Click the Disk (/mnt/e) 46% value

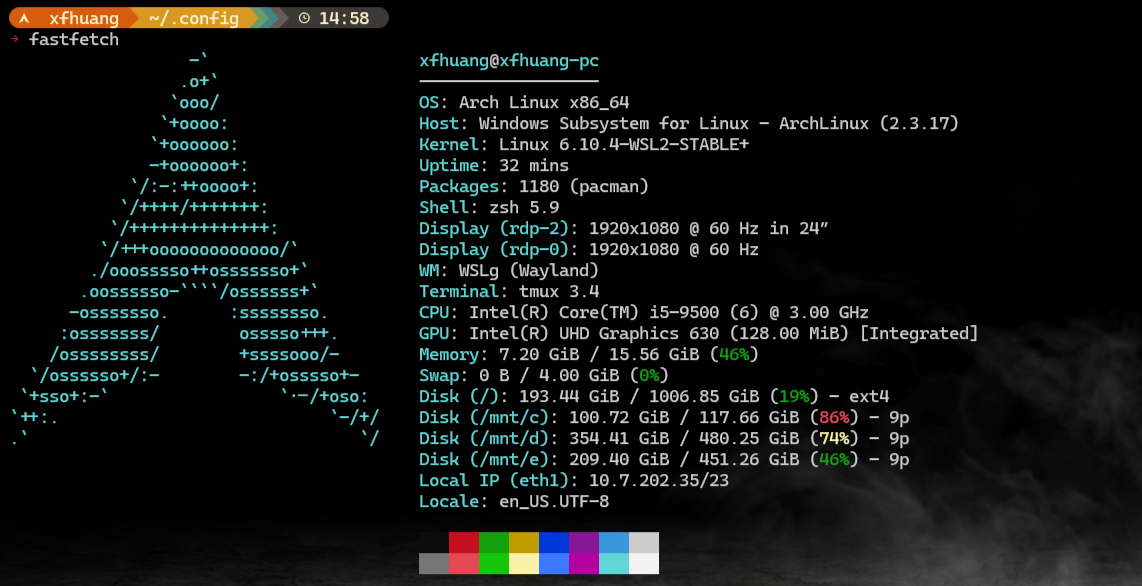834,460
